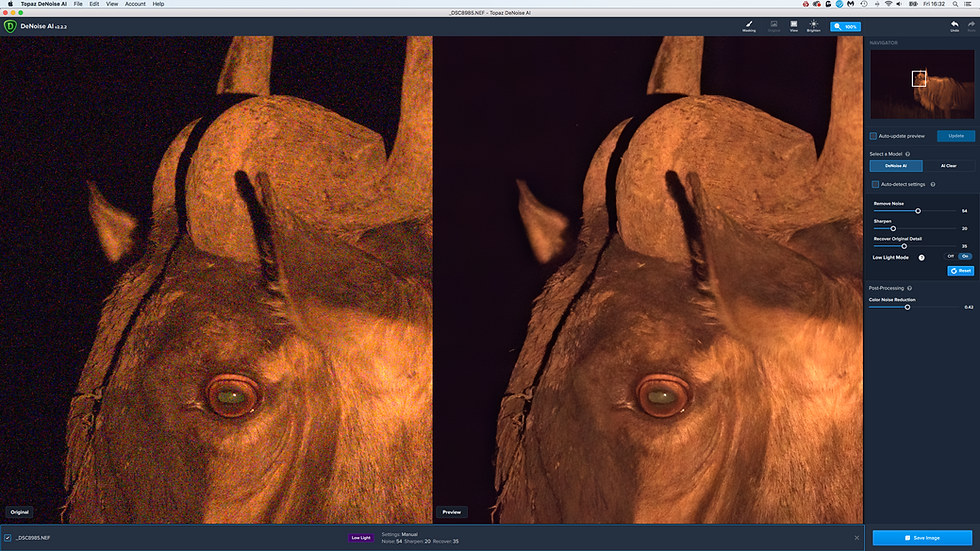The image size is (980, 551).
Task: Click the Wi-Fi menu bar icon
Action: click(888, 4)
